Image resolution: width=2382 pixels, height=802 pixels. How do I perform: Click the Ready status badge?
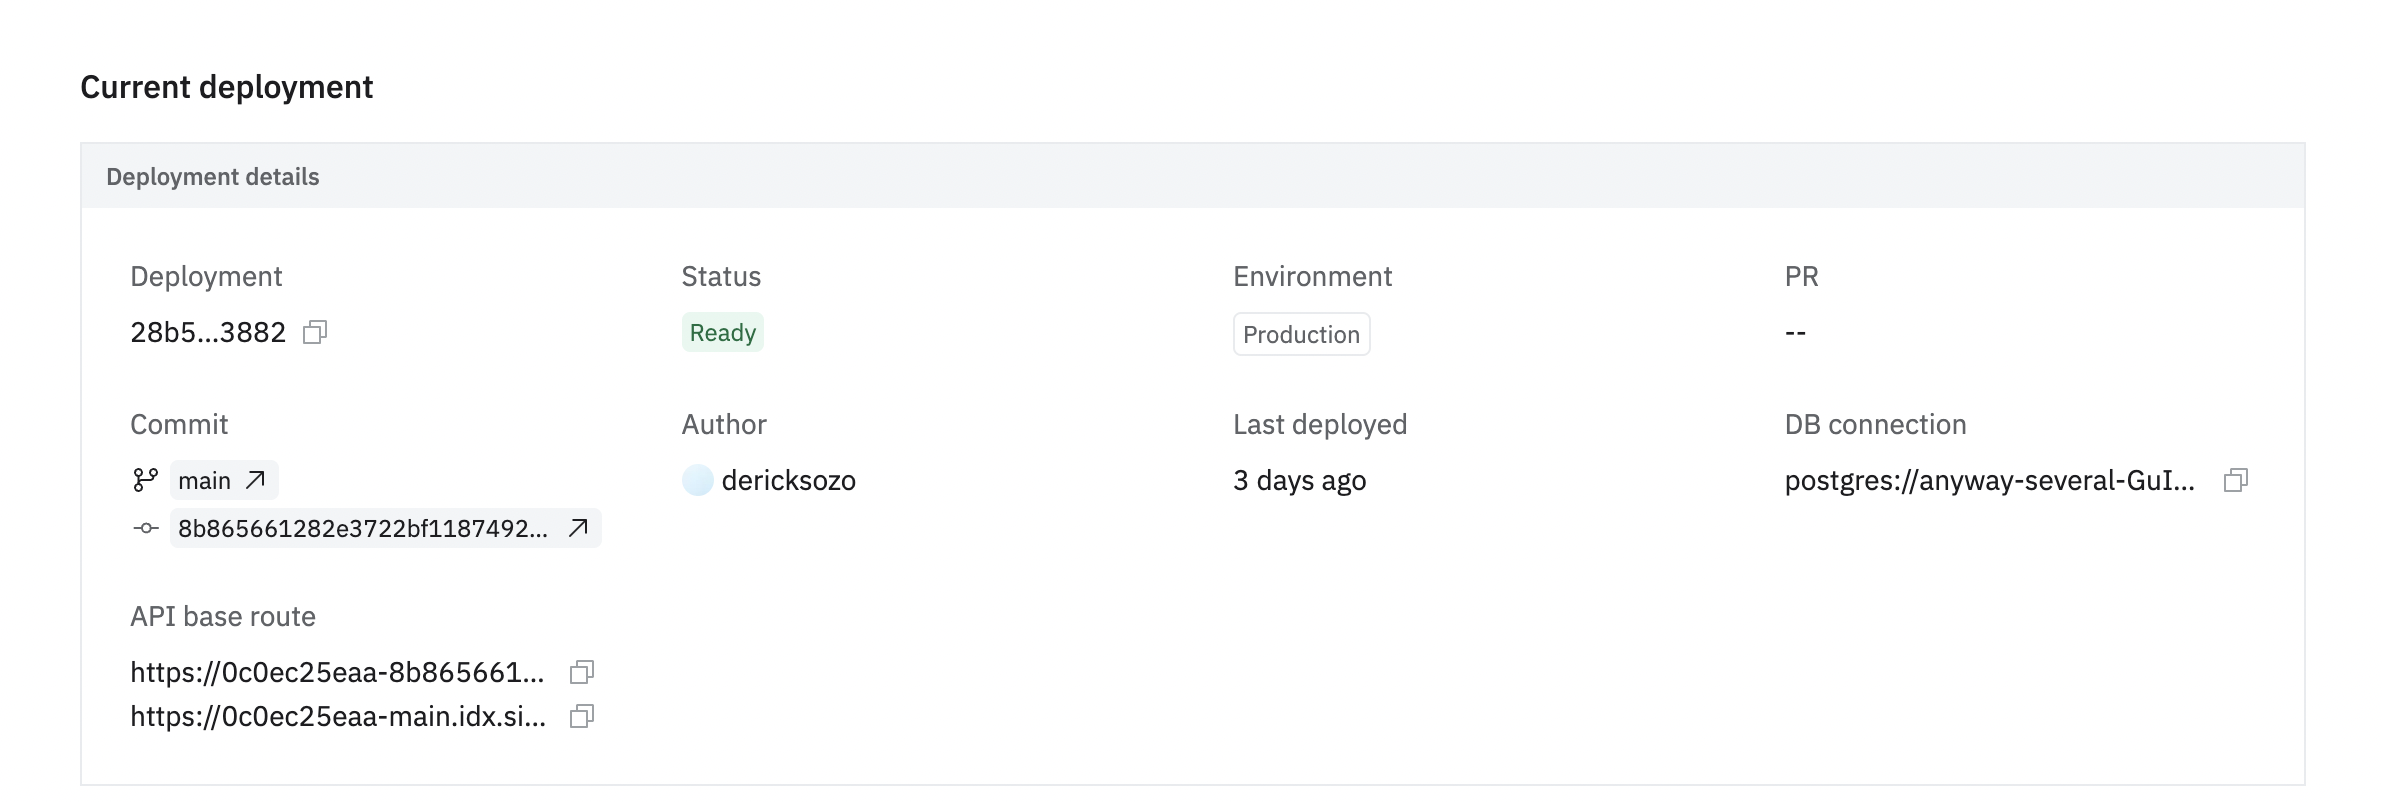[723, 333]
